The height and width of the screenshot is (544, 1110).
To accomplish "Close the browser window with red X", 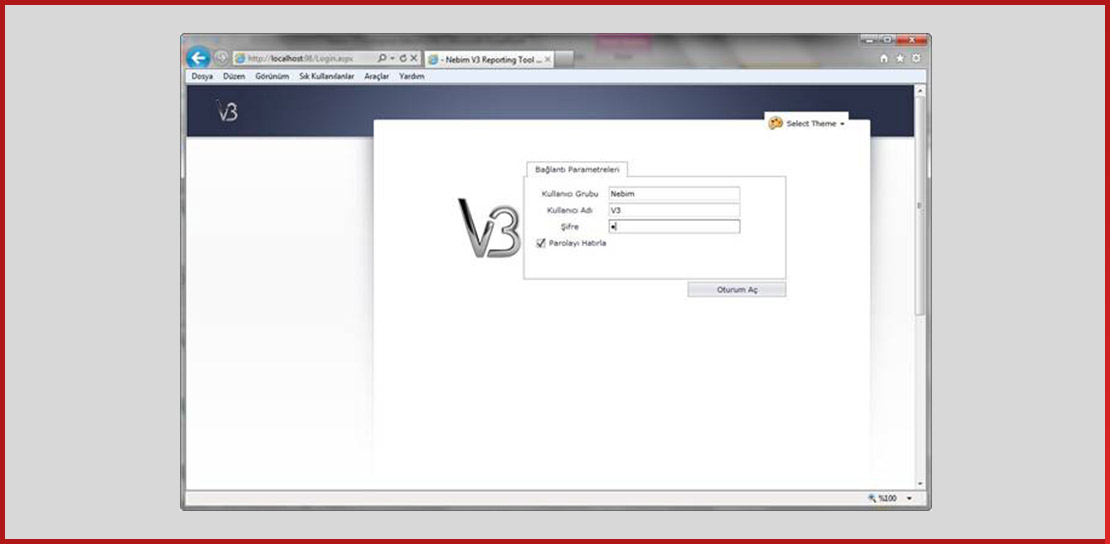I will [x=911, y=40].
